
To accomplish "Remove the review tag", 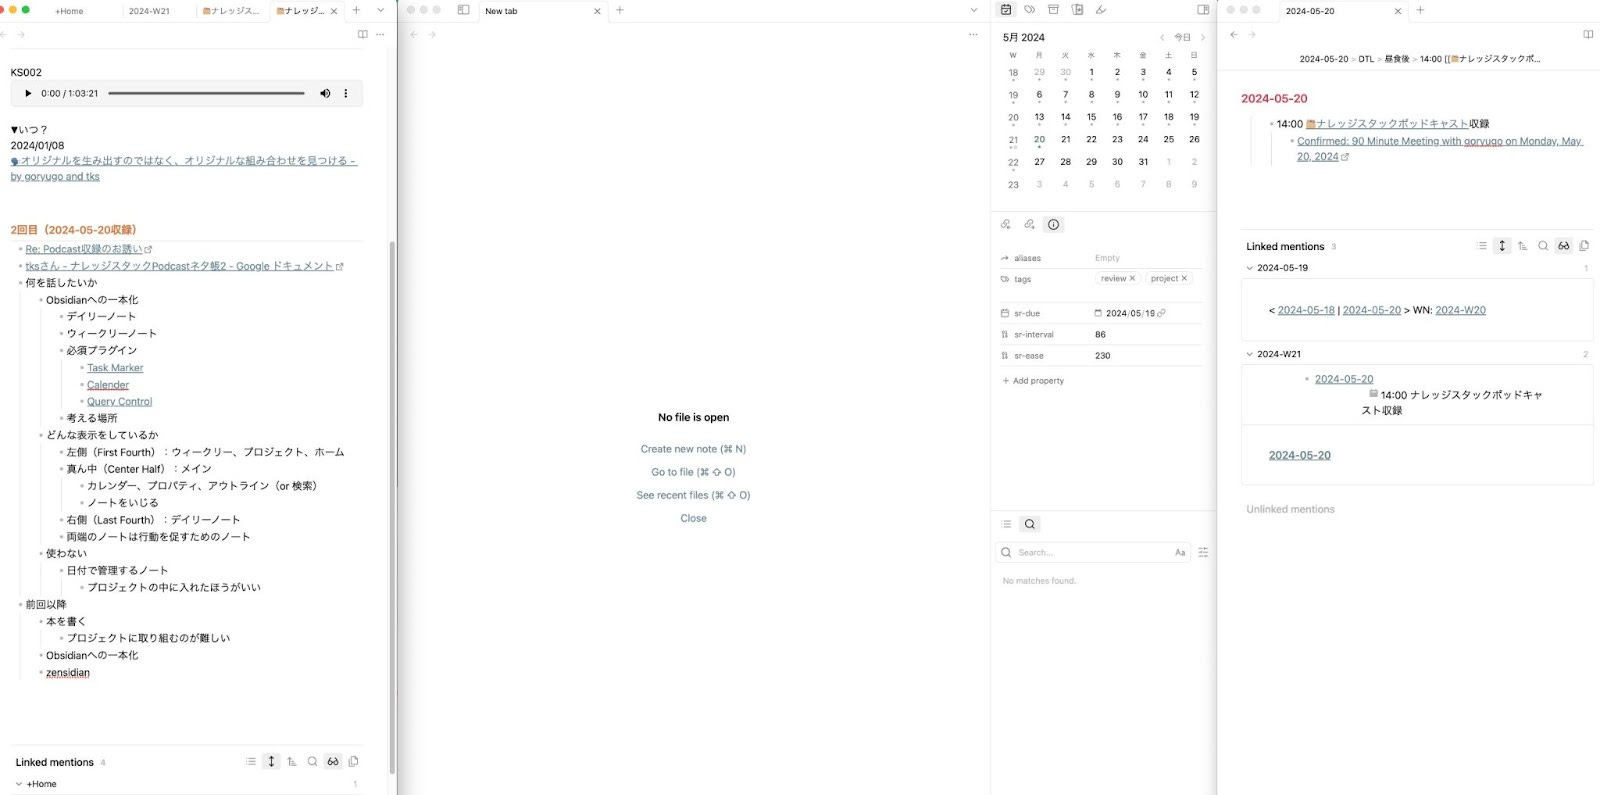I will (1132, 279).
